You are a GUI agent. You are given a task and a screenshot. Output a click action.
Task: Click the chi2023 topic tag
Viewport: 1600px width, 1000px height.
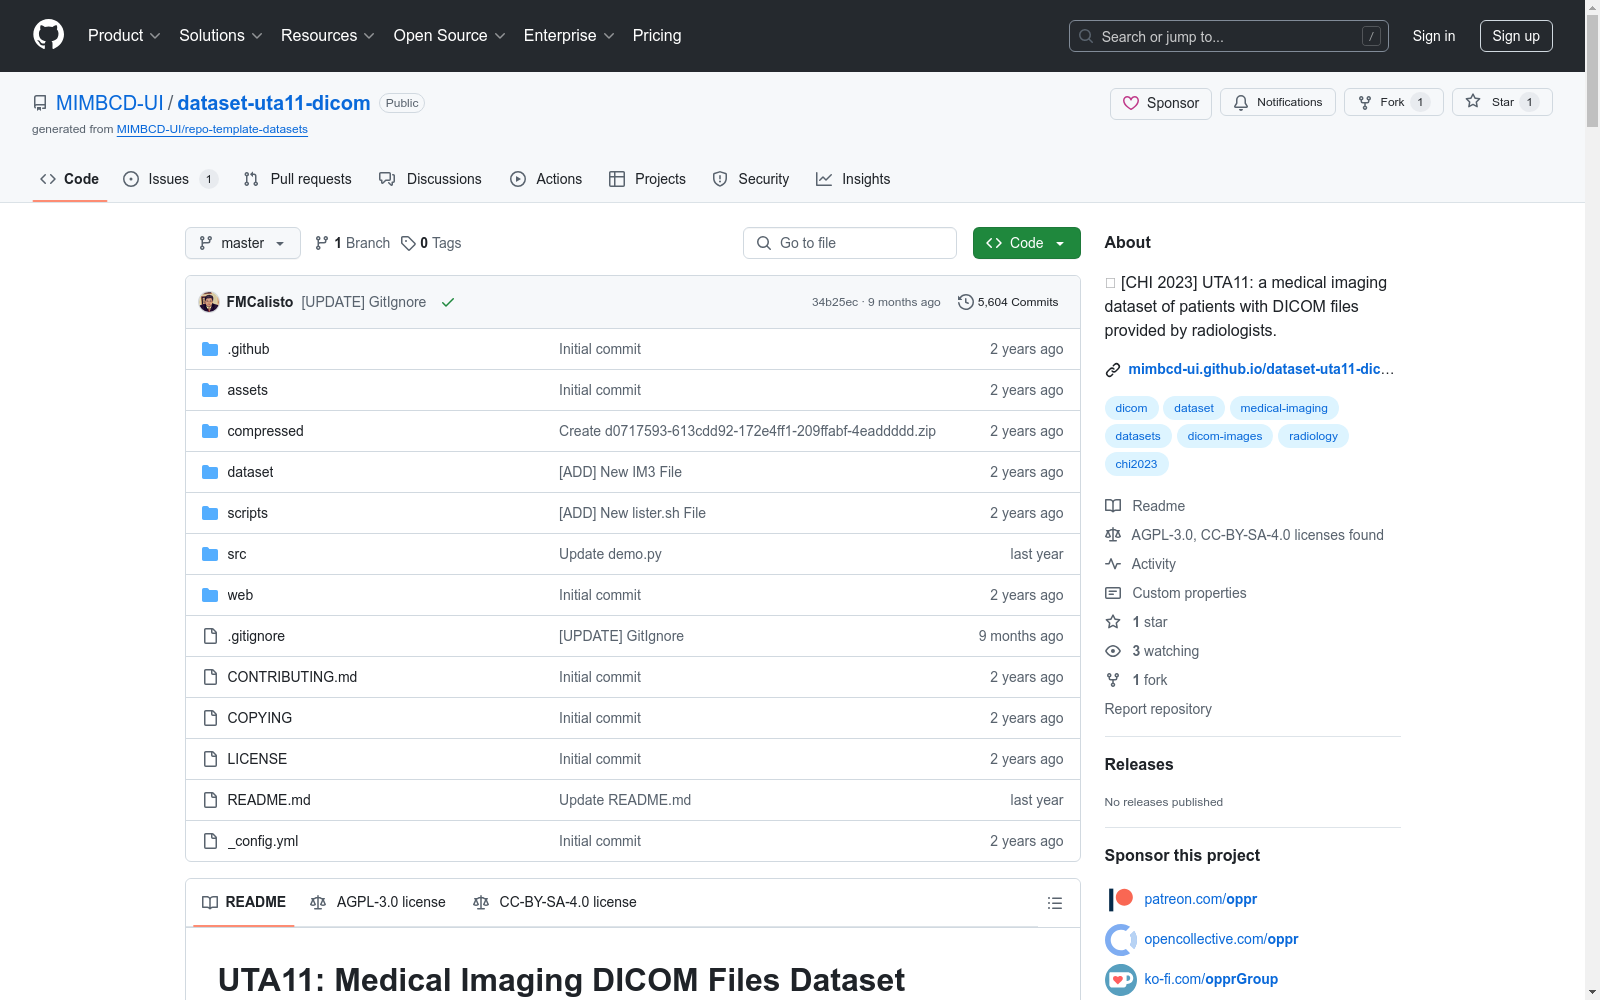1136,464
